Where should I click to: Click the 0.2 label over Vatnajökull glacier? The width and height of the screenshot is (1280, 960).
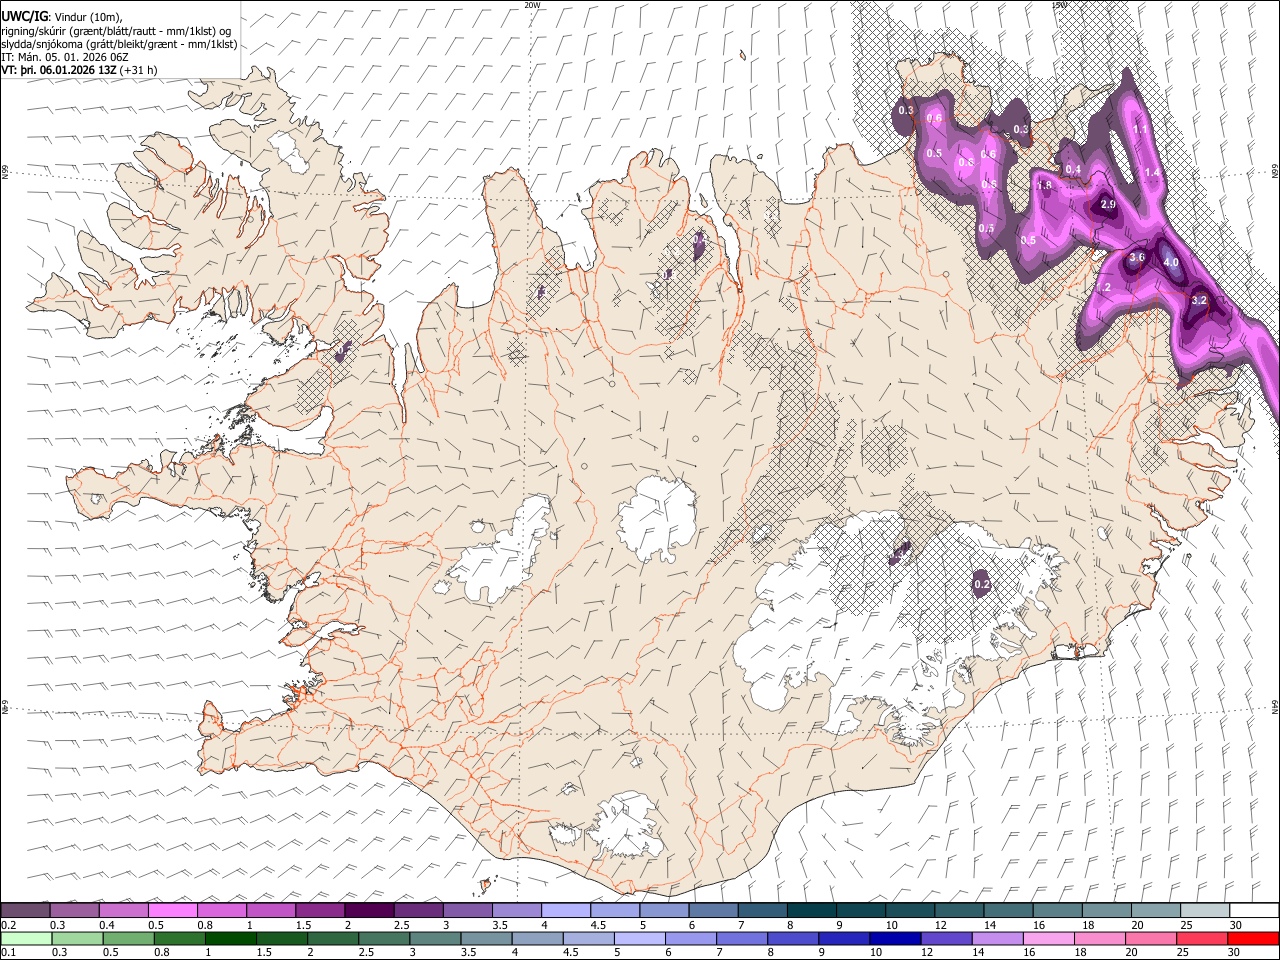pyautogui.click(x=981, y=584)
